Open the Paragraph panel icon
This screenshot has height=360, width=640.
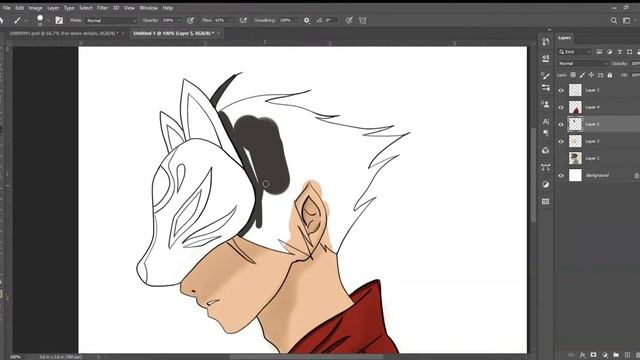tap(546, 133)
